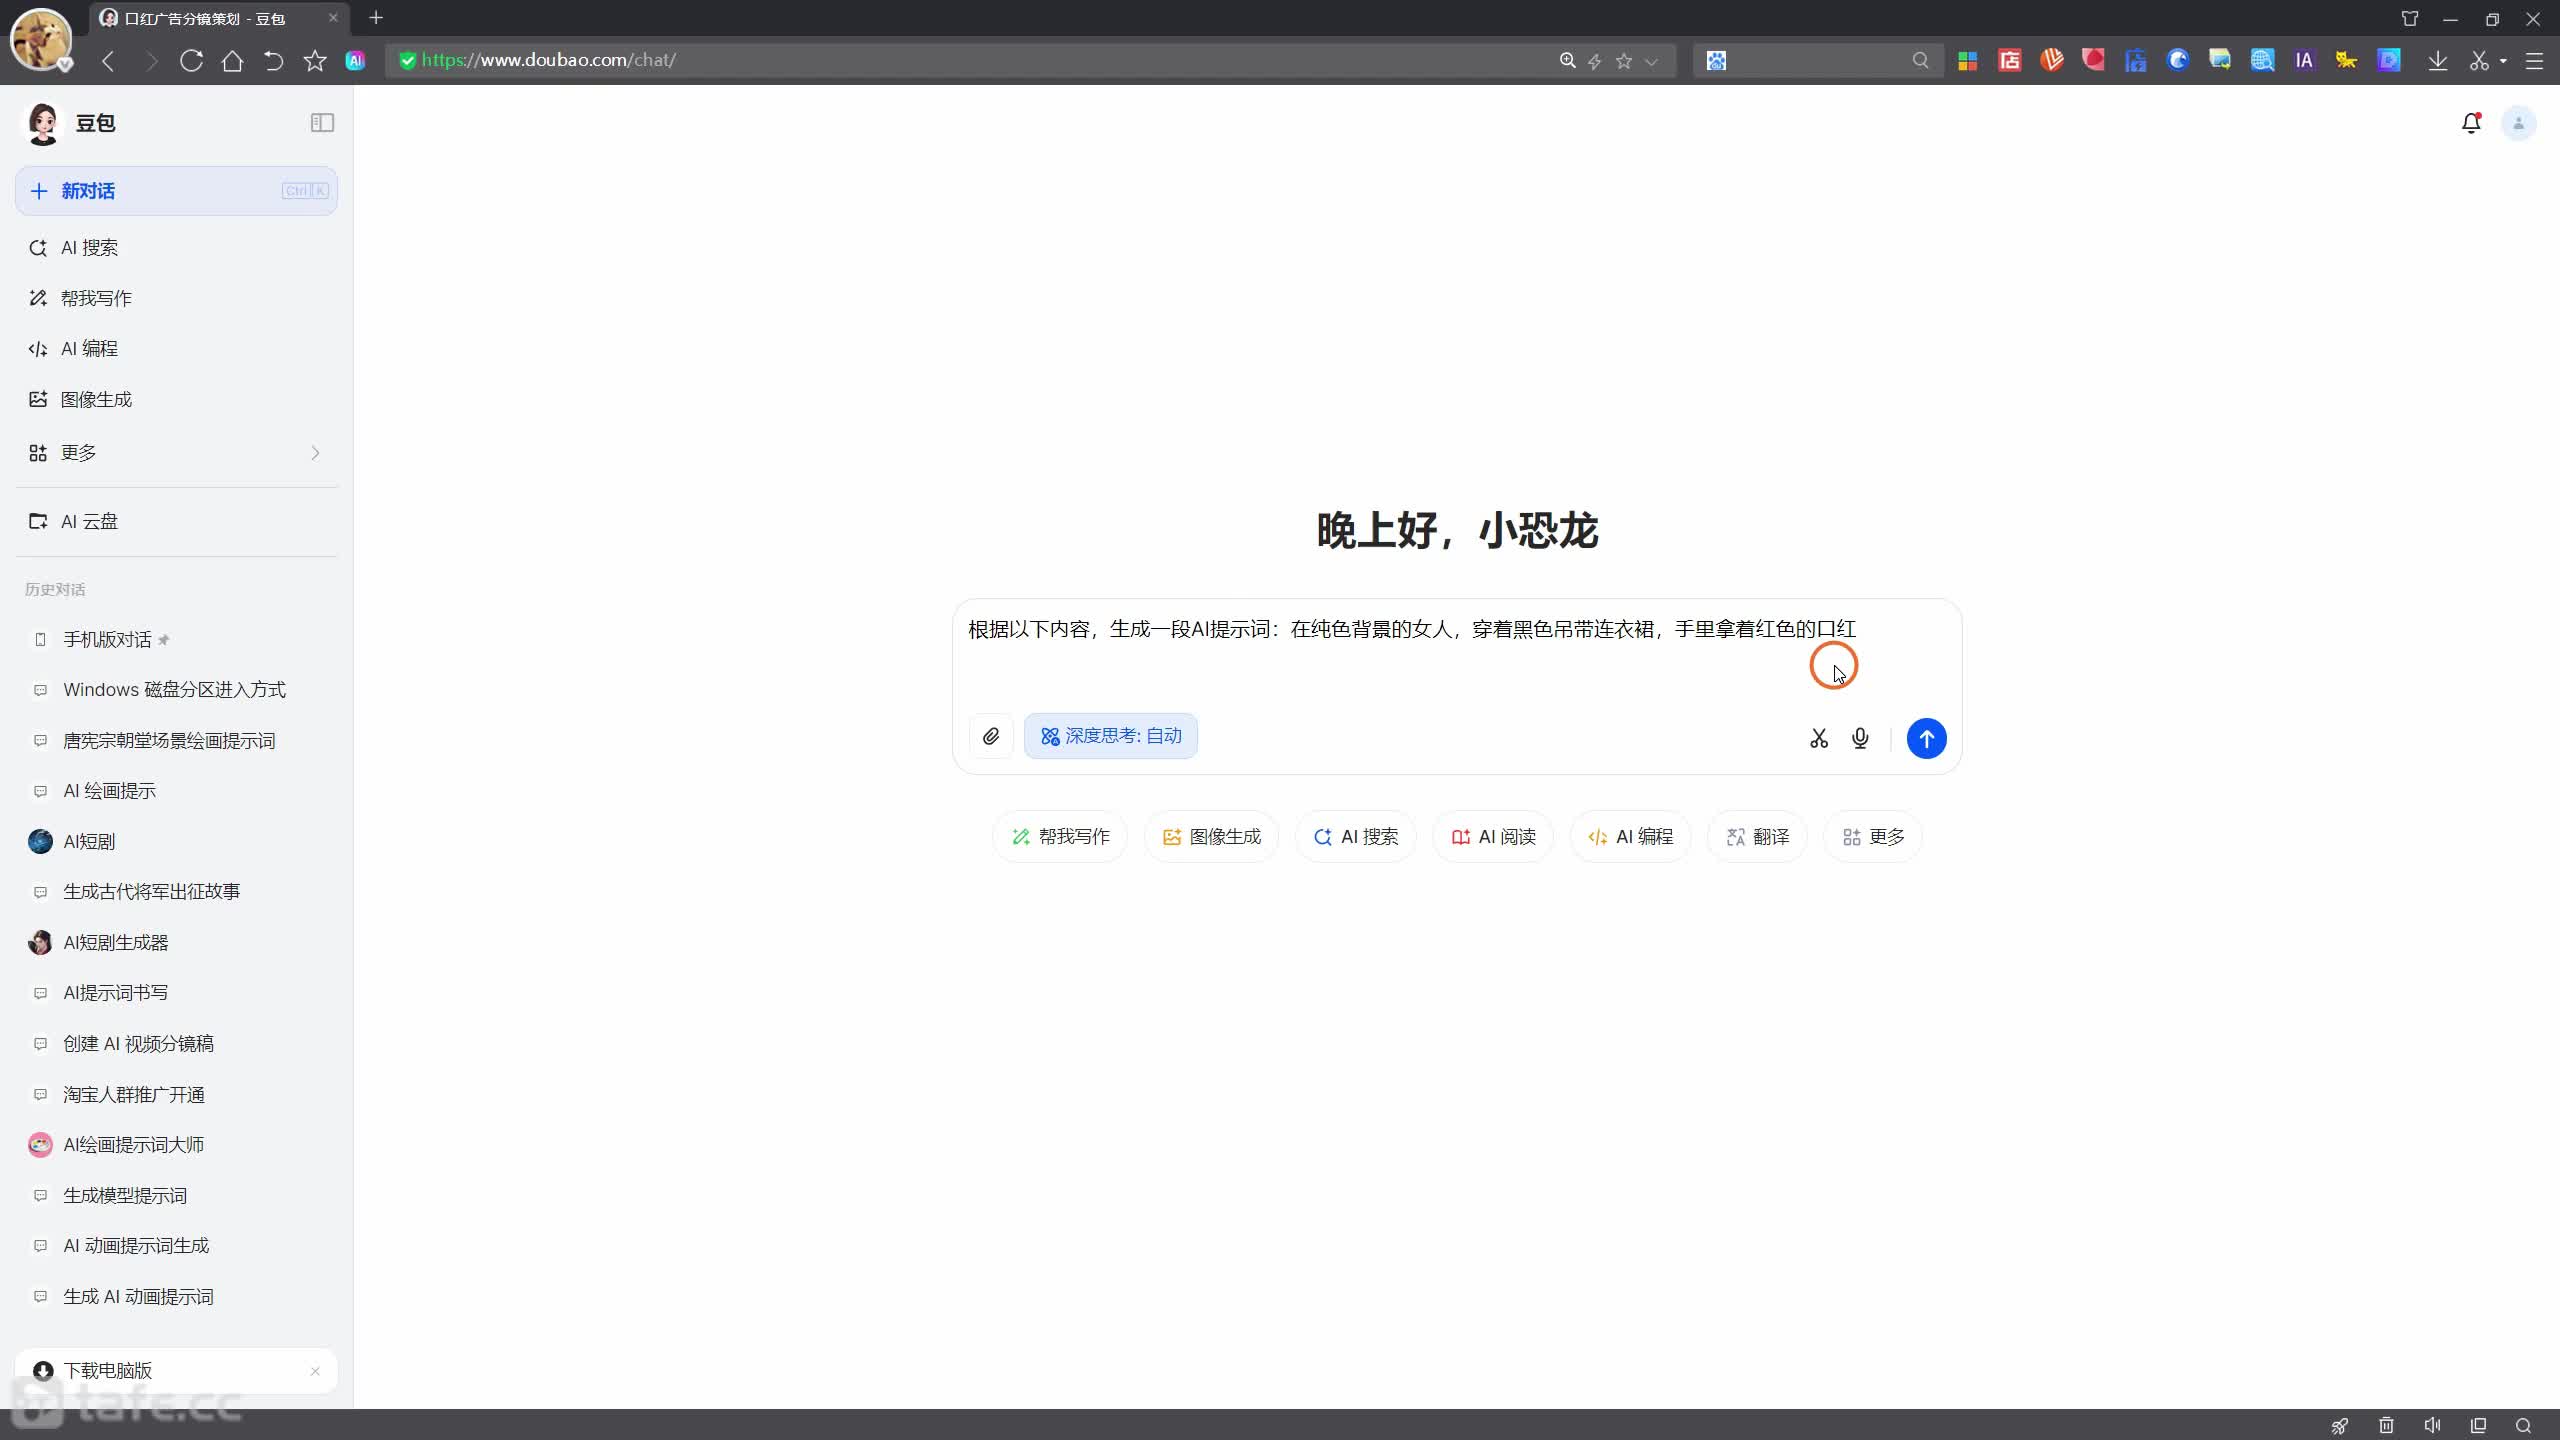The height and width of the screenshot is (1440, 2560).
Task: Click into the chat prompt text field
Action: click(x=1456, y=650)
